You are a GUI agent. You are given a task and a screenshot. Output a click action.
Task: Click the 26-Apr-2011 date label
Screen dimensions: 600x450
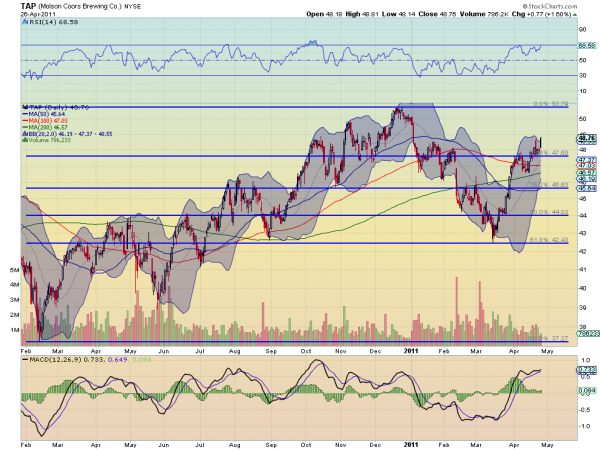click(x=38, y=14)
